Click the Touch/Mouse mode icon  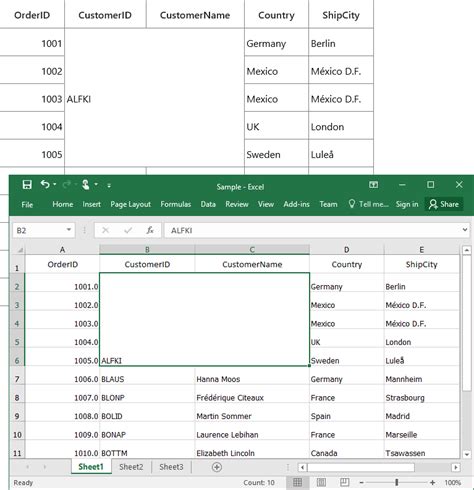coord(86,184)
